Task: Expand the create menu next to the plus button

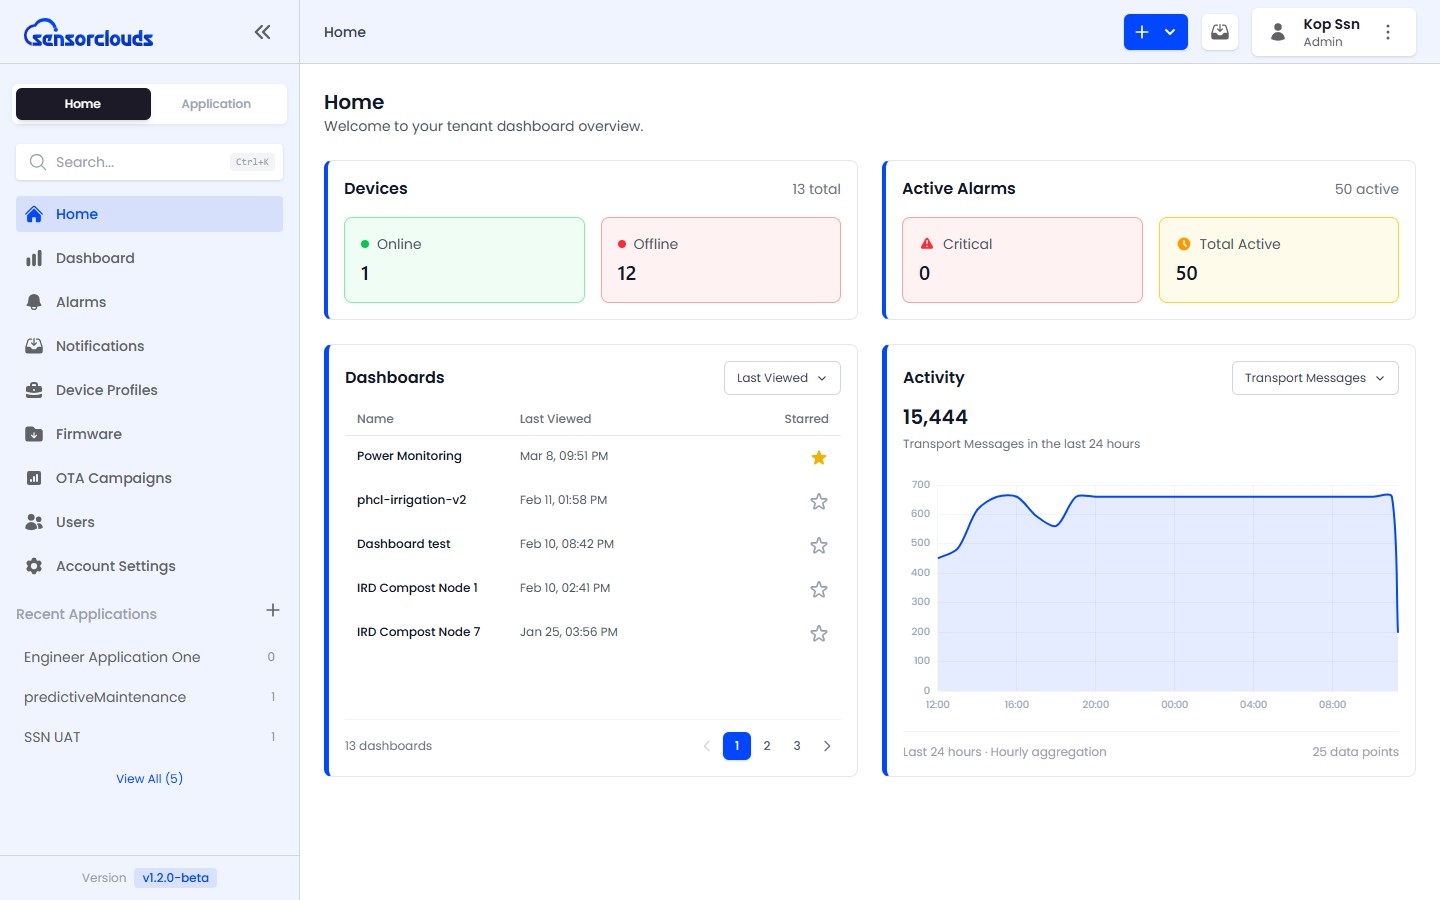Action: coord(1170,32)
